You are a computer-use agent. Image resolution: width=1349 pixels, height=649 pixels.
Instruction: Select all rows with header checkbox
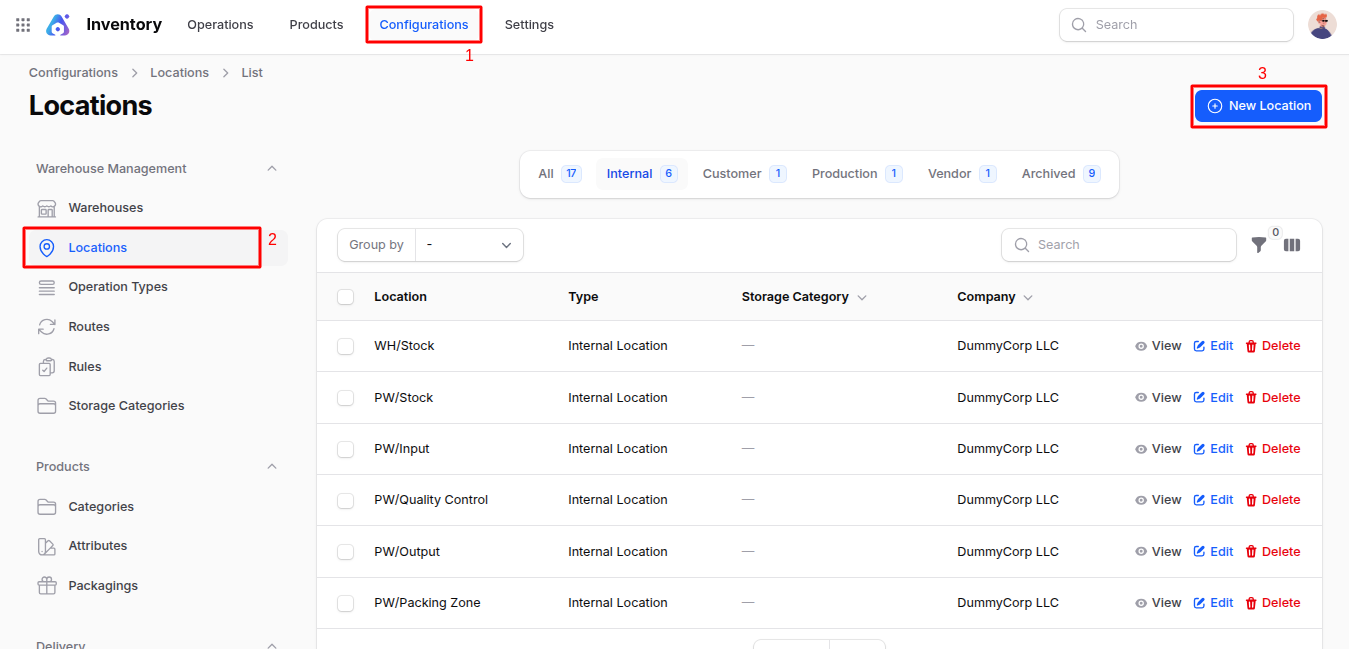[346, 297]
